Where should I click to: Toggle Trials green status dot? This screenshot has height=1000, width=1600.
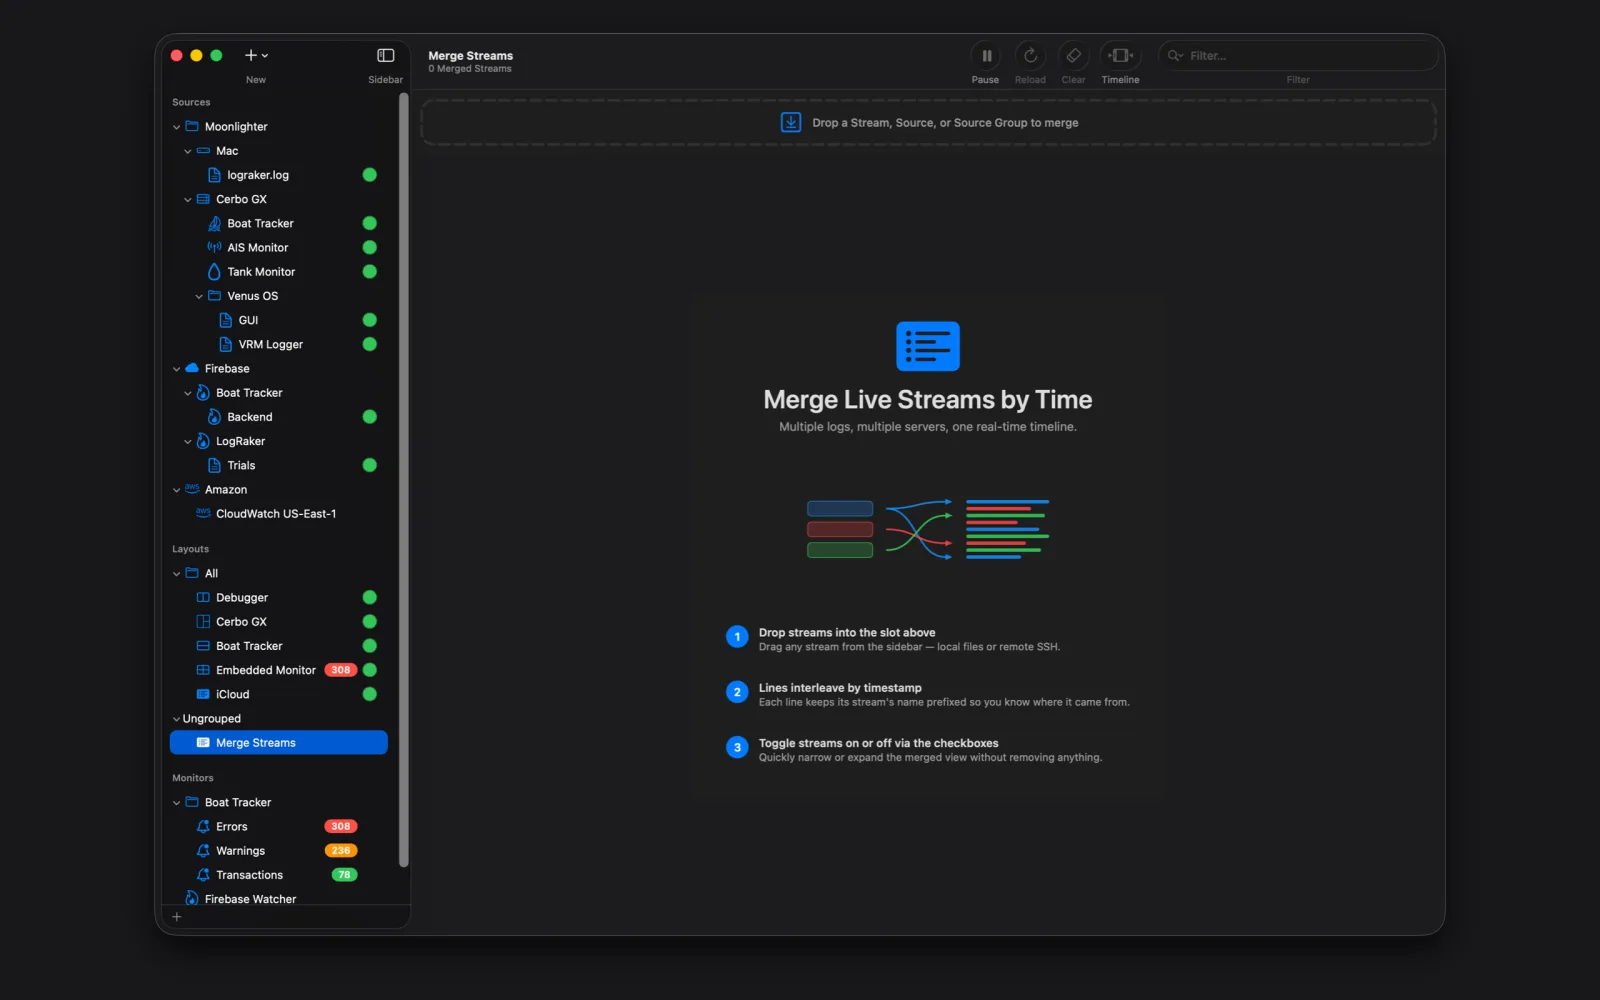pyautogui.click(x=369, y=465)
